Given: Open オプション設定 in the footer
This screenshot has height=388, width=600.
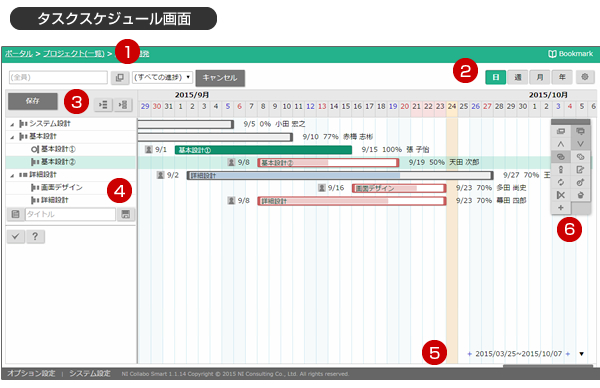Looking at the screenshot, I should point(31,373).
